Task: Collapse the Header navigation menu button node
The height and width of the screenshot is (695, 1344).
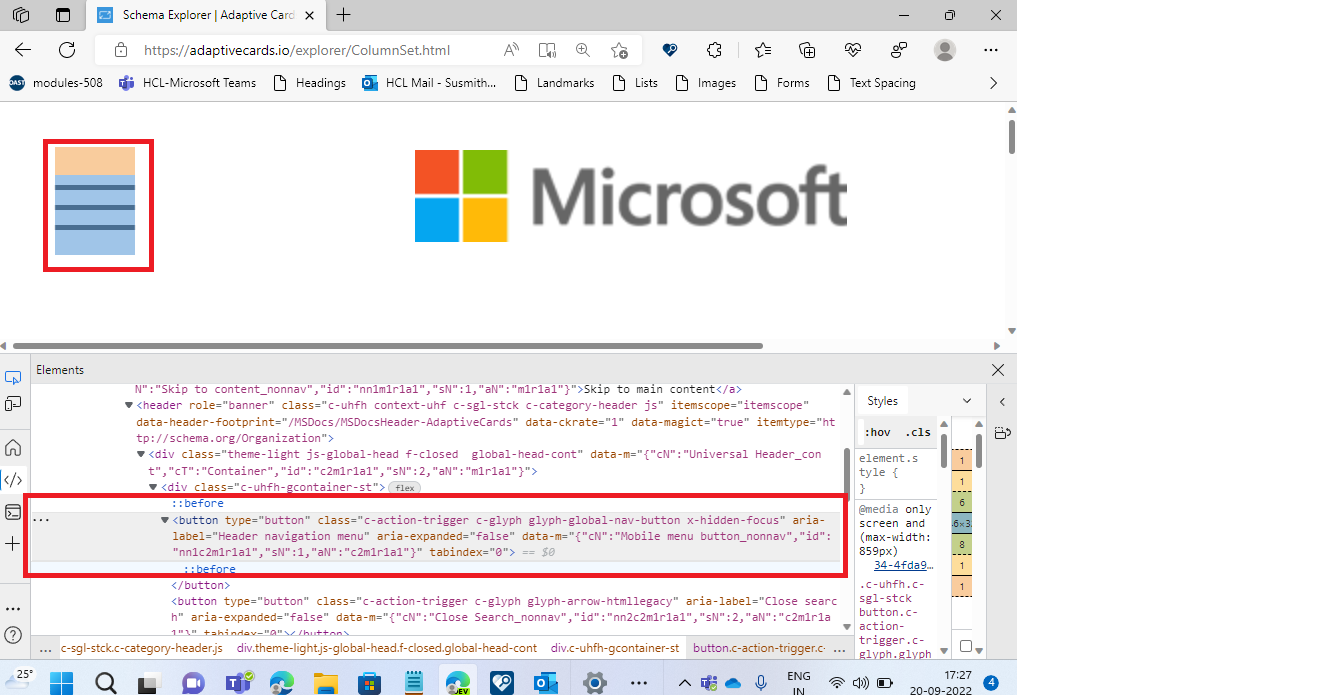Action: coord(166,520)
